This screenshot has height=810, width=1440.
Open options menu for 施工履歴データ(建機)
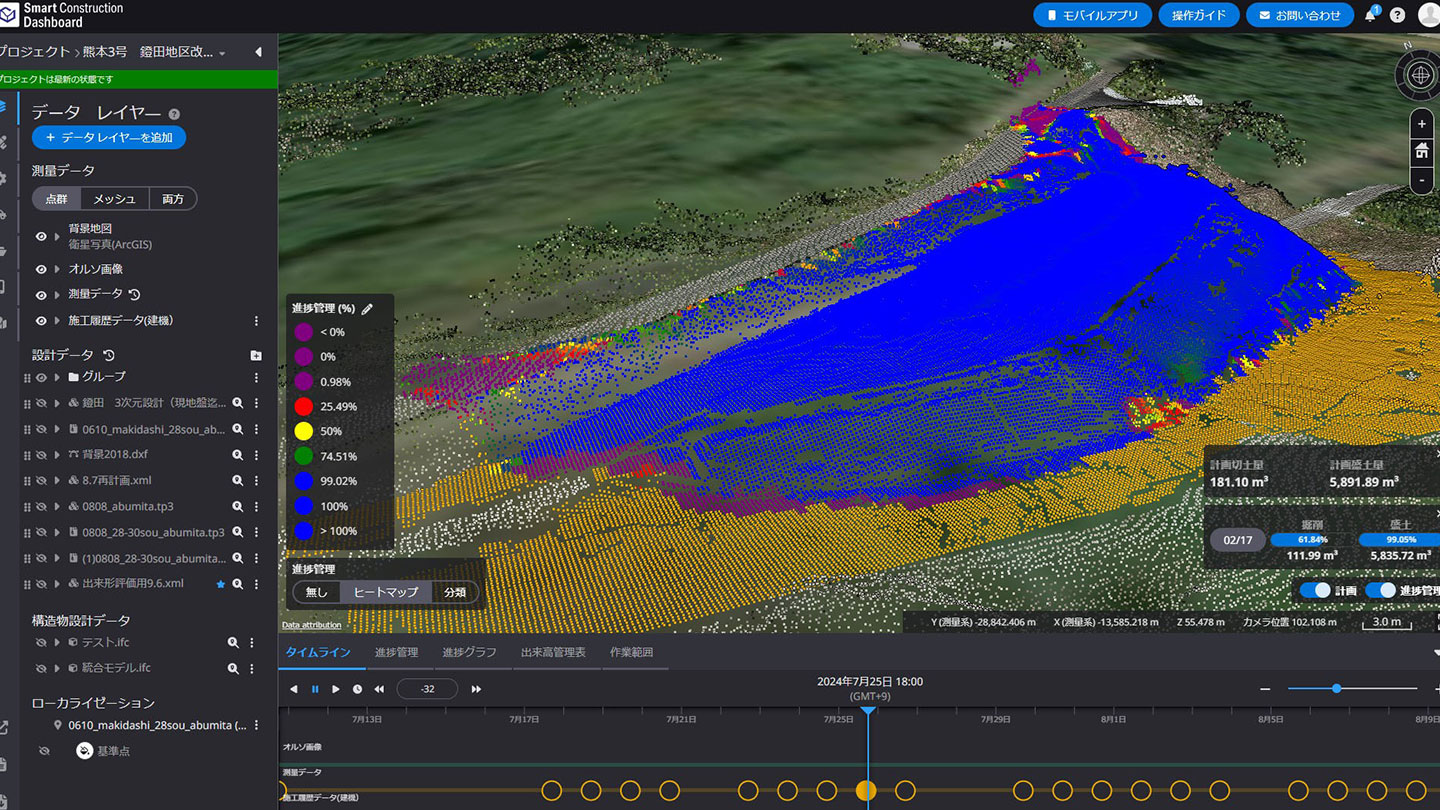256,321
